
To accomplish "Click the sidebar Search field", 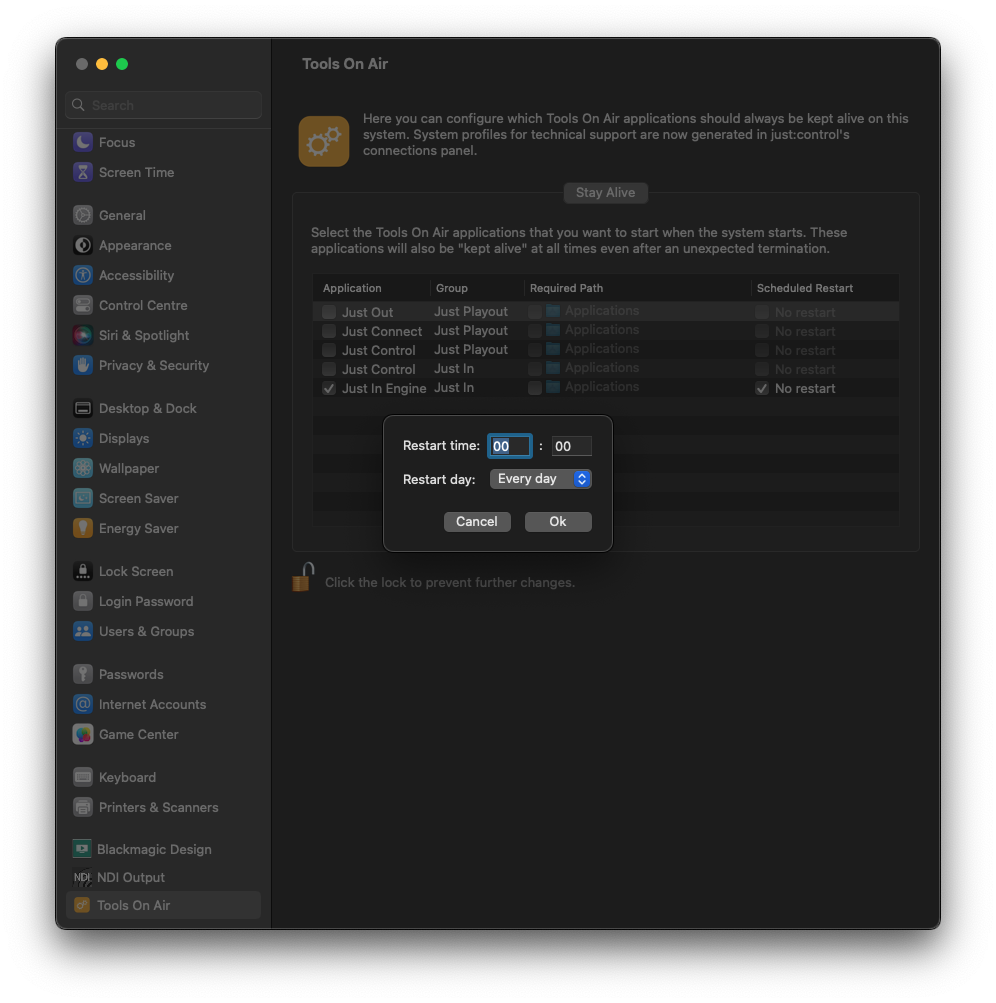I will 164,105.
